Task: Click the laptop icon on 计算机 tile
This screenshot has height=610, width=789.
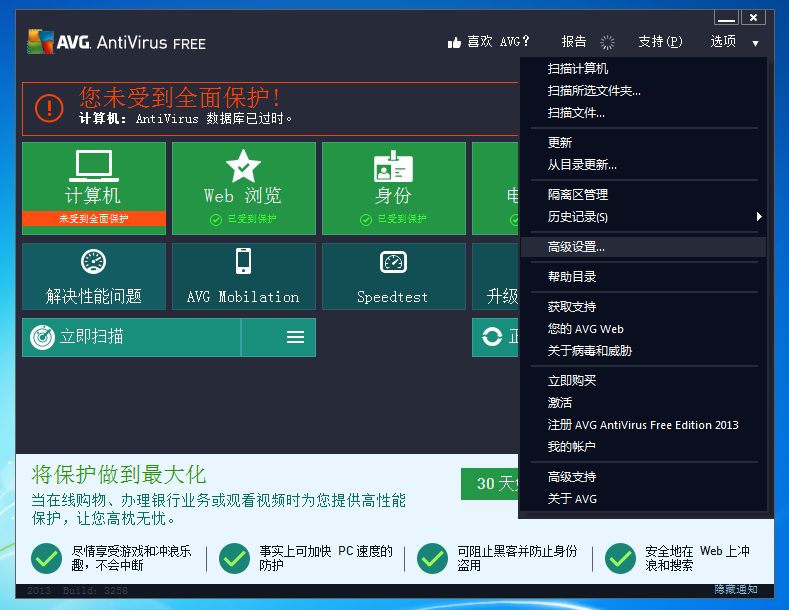Action: [94, 166]
